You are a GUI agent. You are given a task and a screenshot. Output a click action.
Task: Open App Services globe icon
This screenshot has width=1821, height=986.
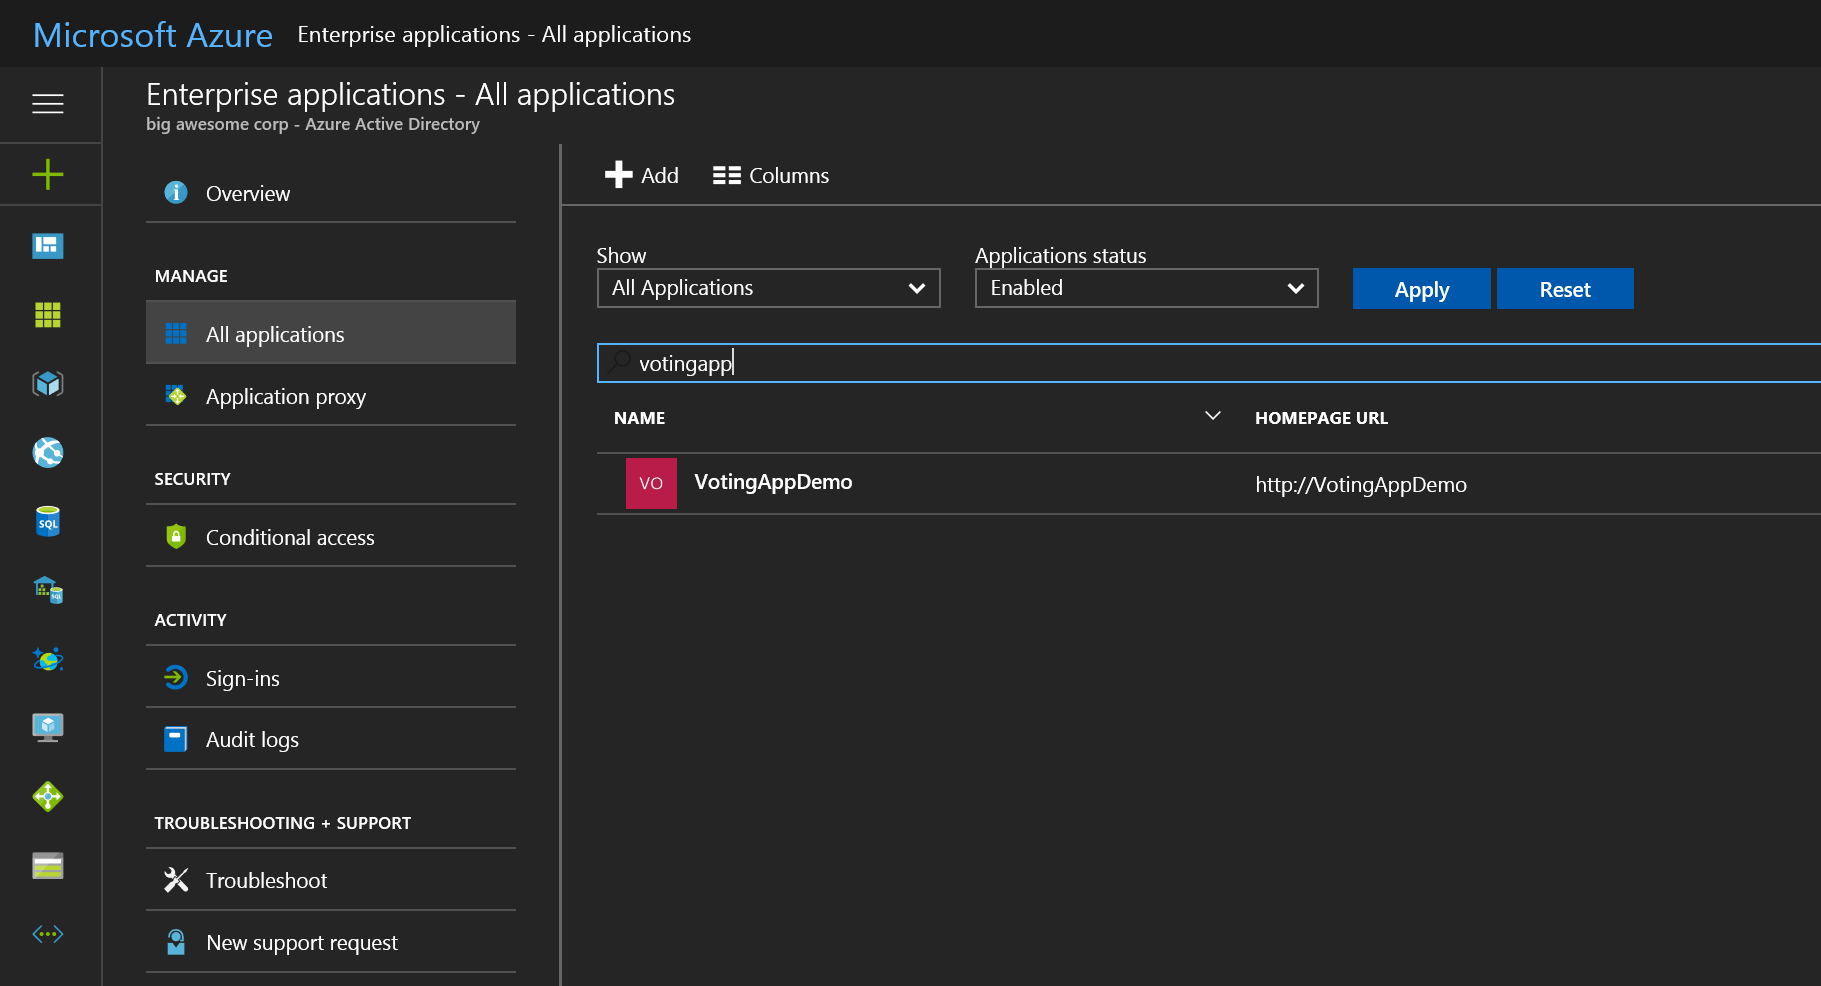point(48,453)
